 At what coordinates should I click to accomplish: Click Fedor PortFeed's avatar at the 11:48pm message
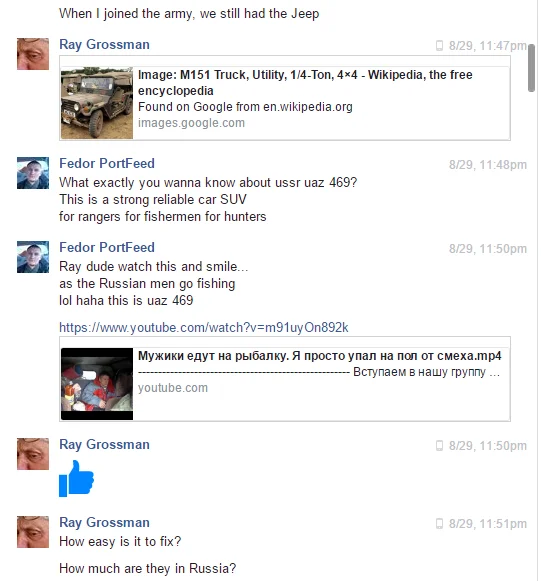point(33,173)
